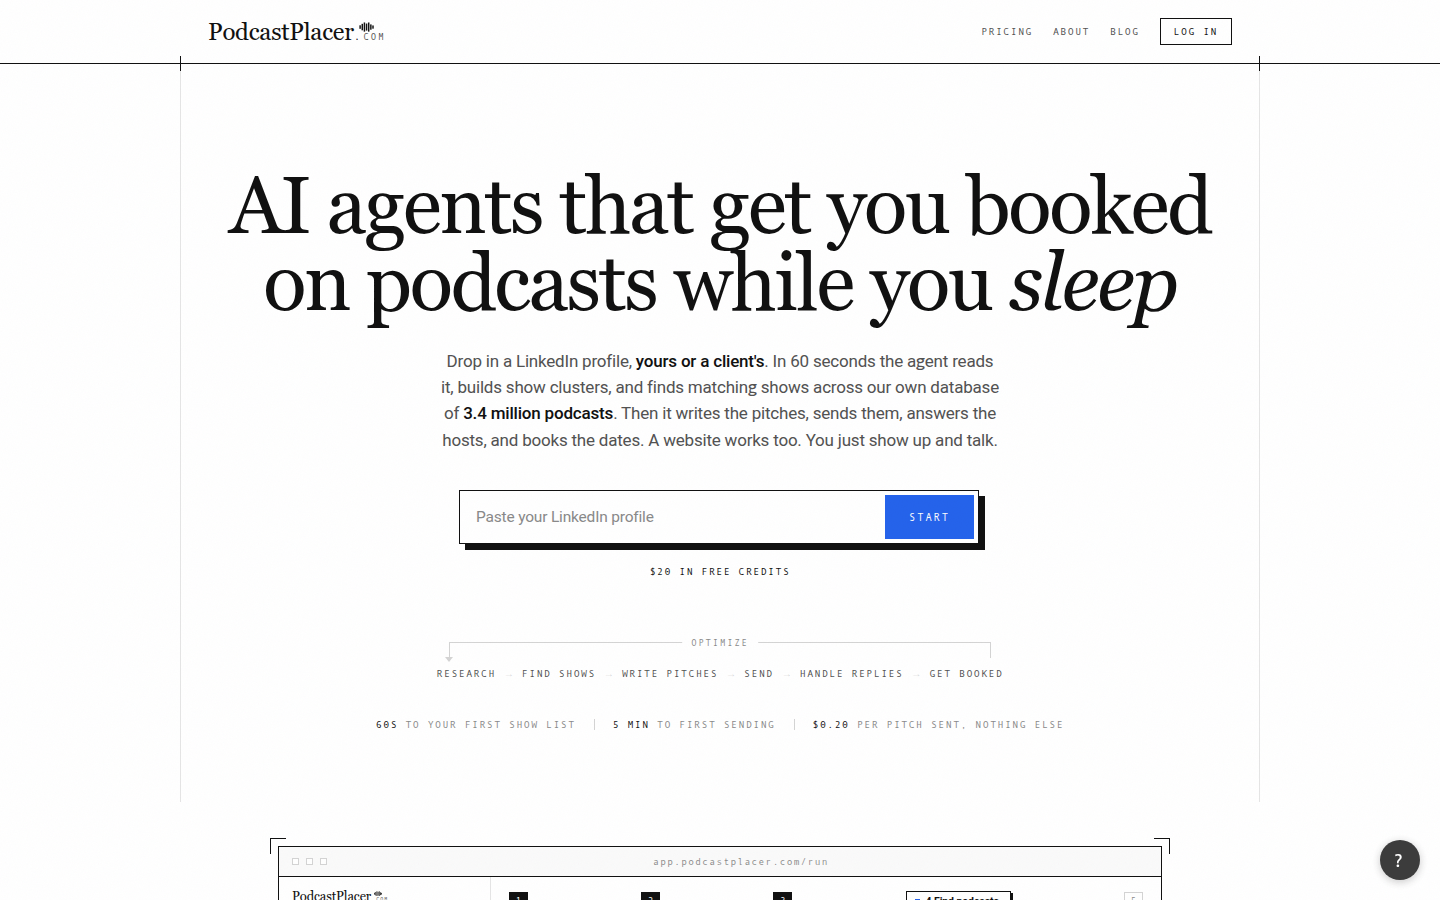Click the $0.20 per pitch sent stat
Screen dimensions: 1440x900
938,725
